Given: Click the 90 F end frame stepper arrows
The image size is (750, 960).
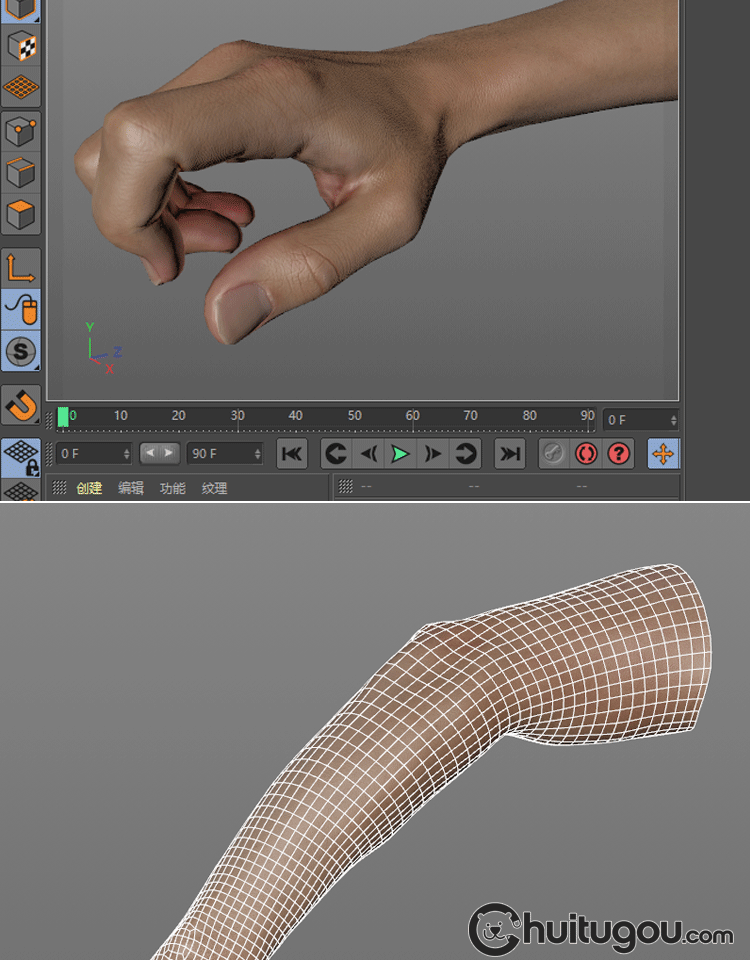Looking at the screenshot, I should click(x=257, y=454).
